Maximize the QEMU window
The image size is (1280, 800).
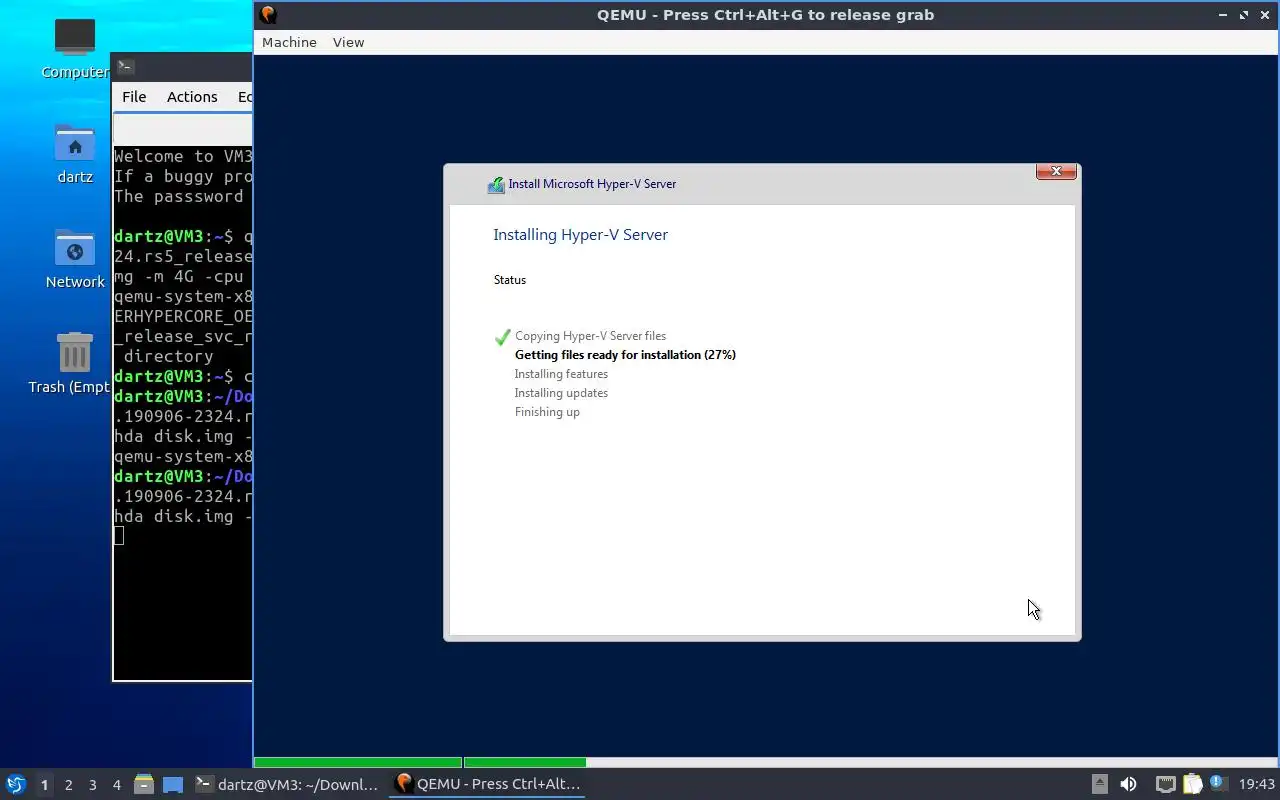(x=1244, y=15)
